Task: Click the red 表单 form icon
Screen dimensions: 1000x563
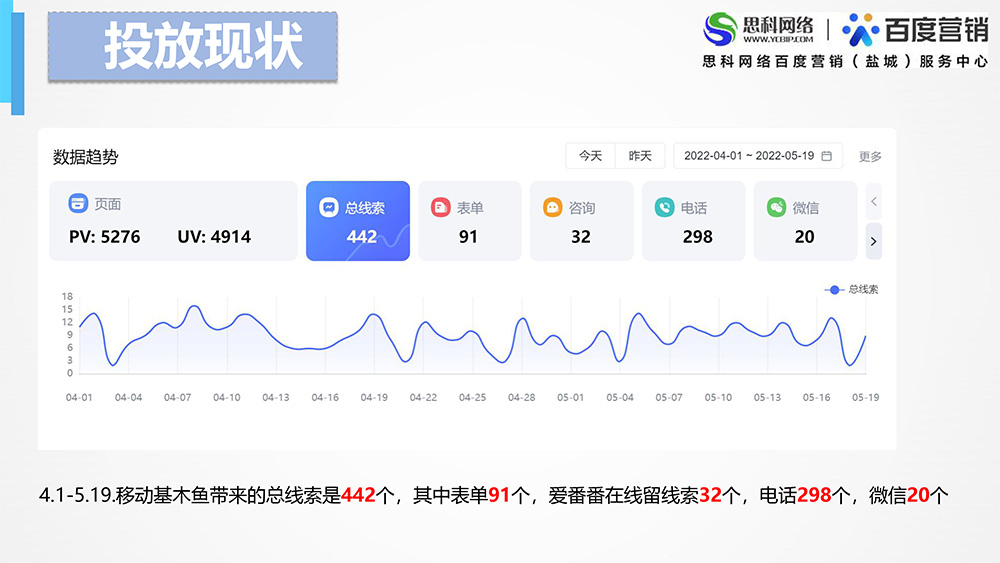Action: tap(441, 207)
